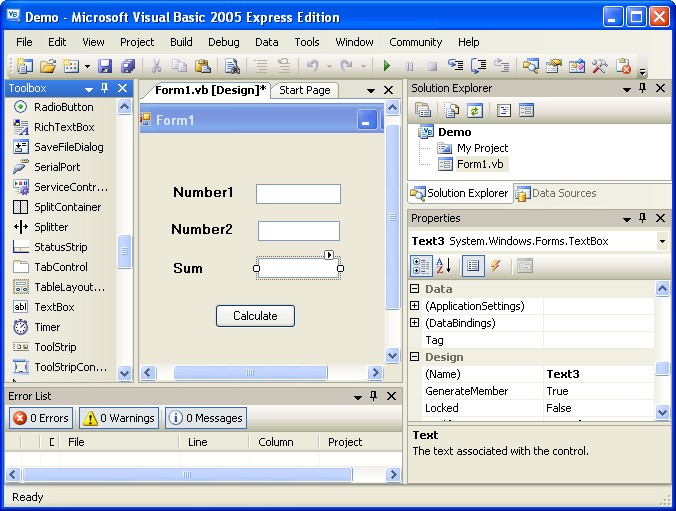The width and height of the screenshot is (676, 511).
Task: Open the File menu
Action: pos(24,42)
